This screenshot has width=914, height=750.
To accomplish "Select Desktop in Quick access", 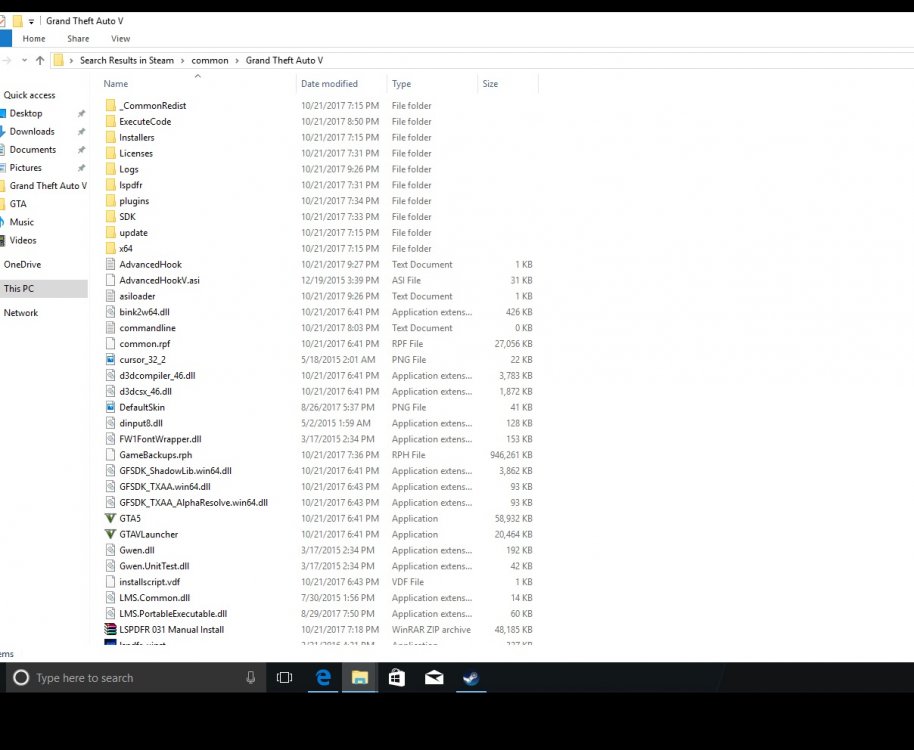I will point(26,113).
